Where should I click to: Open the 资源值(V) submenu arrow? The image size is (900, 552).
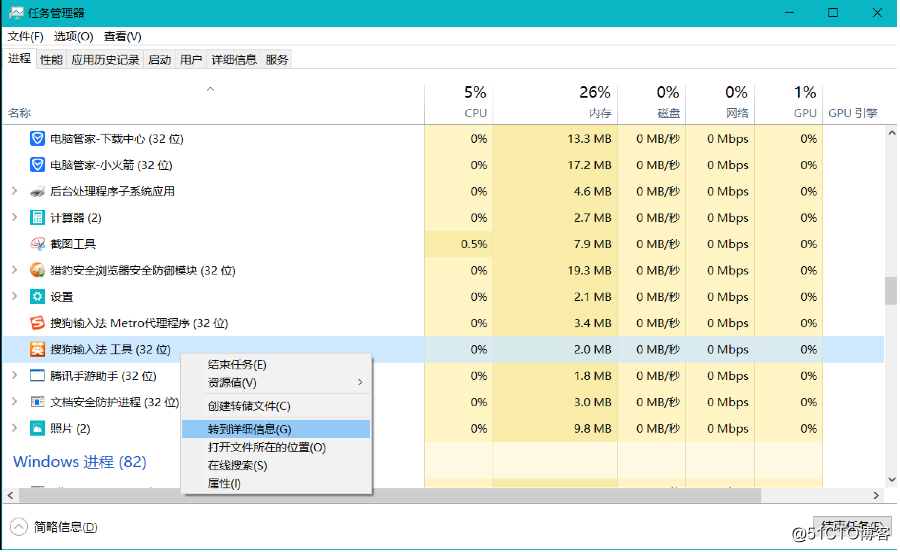tap(360, 382)
